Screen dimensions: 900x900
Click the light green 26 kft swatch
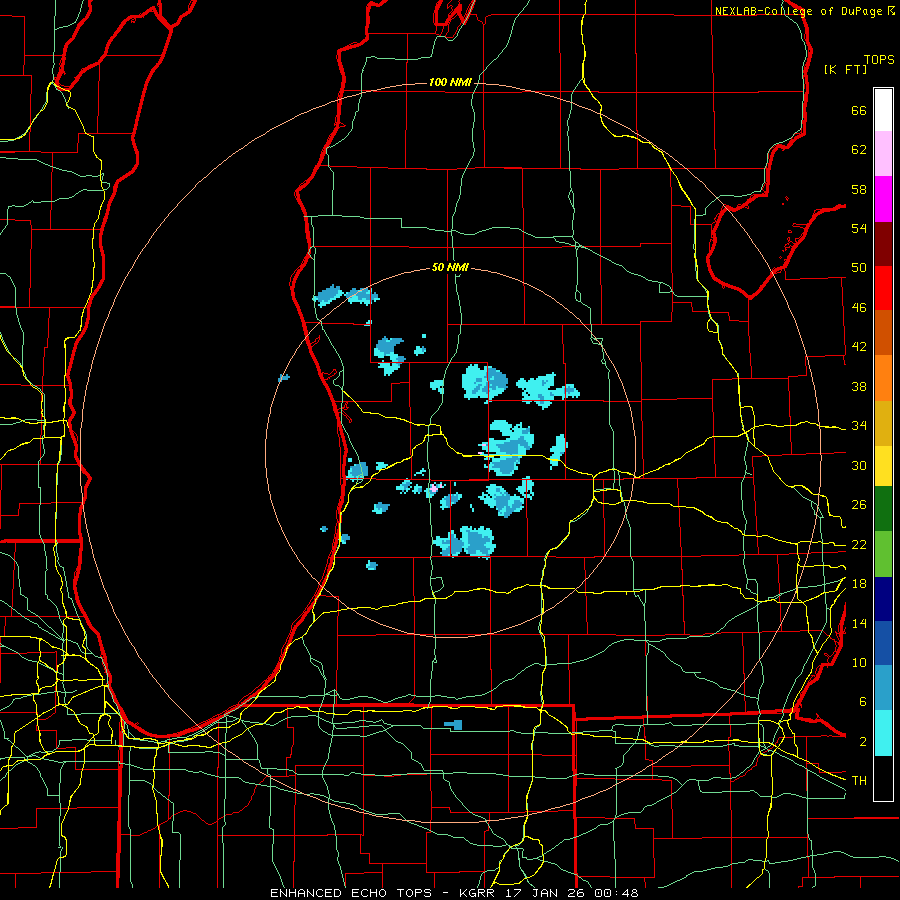(883, 554)
